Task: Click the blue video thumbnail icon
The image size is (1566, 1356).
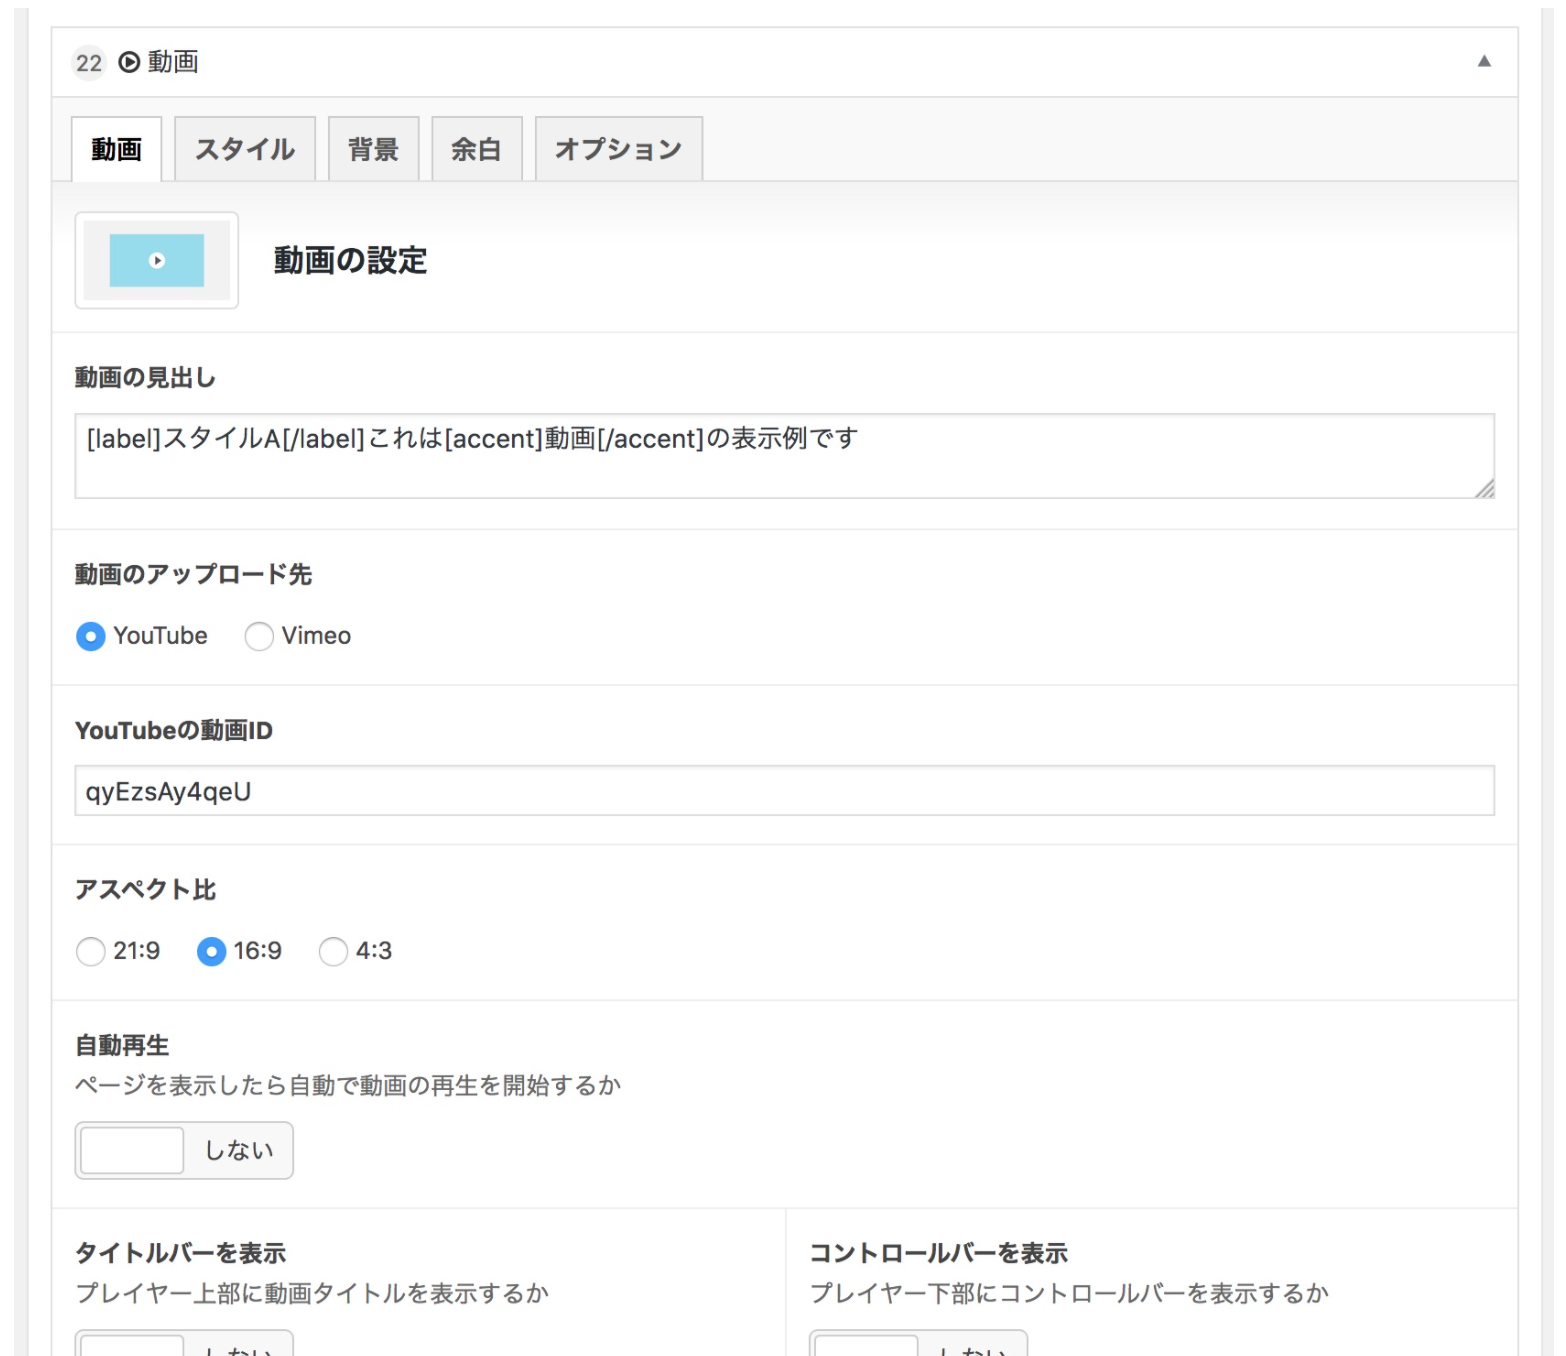Action: pyautogui.click(x=157, y=261)
